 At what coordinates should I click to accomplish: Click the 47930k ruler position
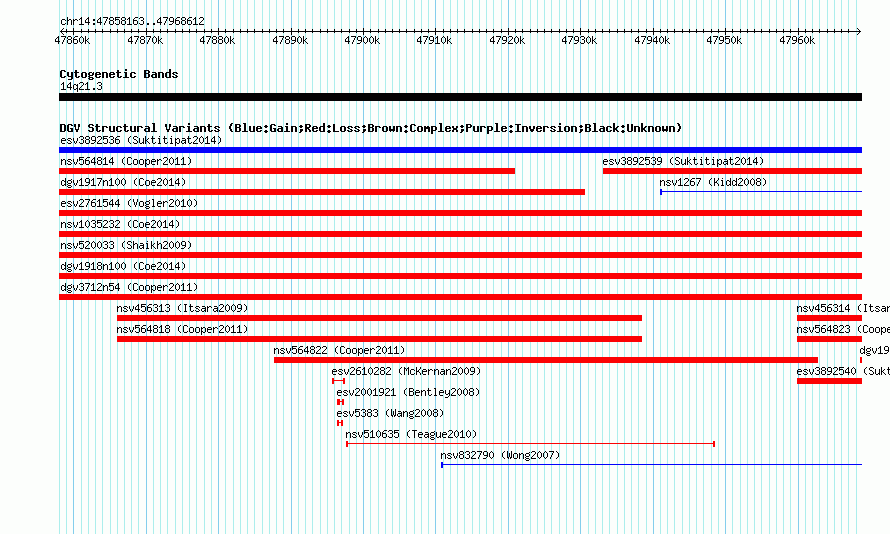pos(580,40)
